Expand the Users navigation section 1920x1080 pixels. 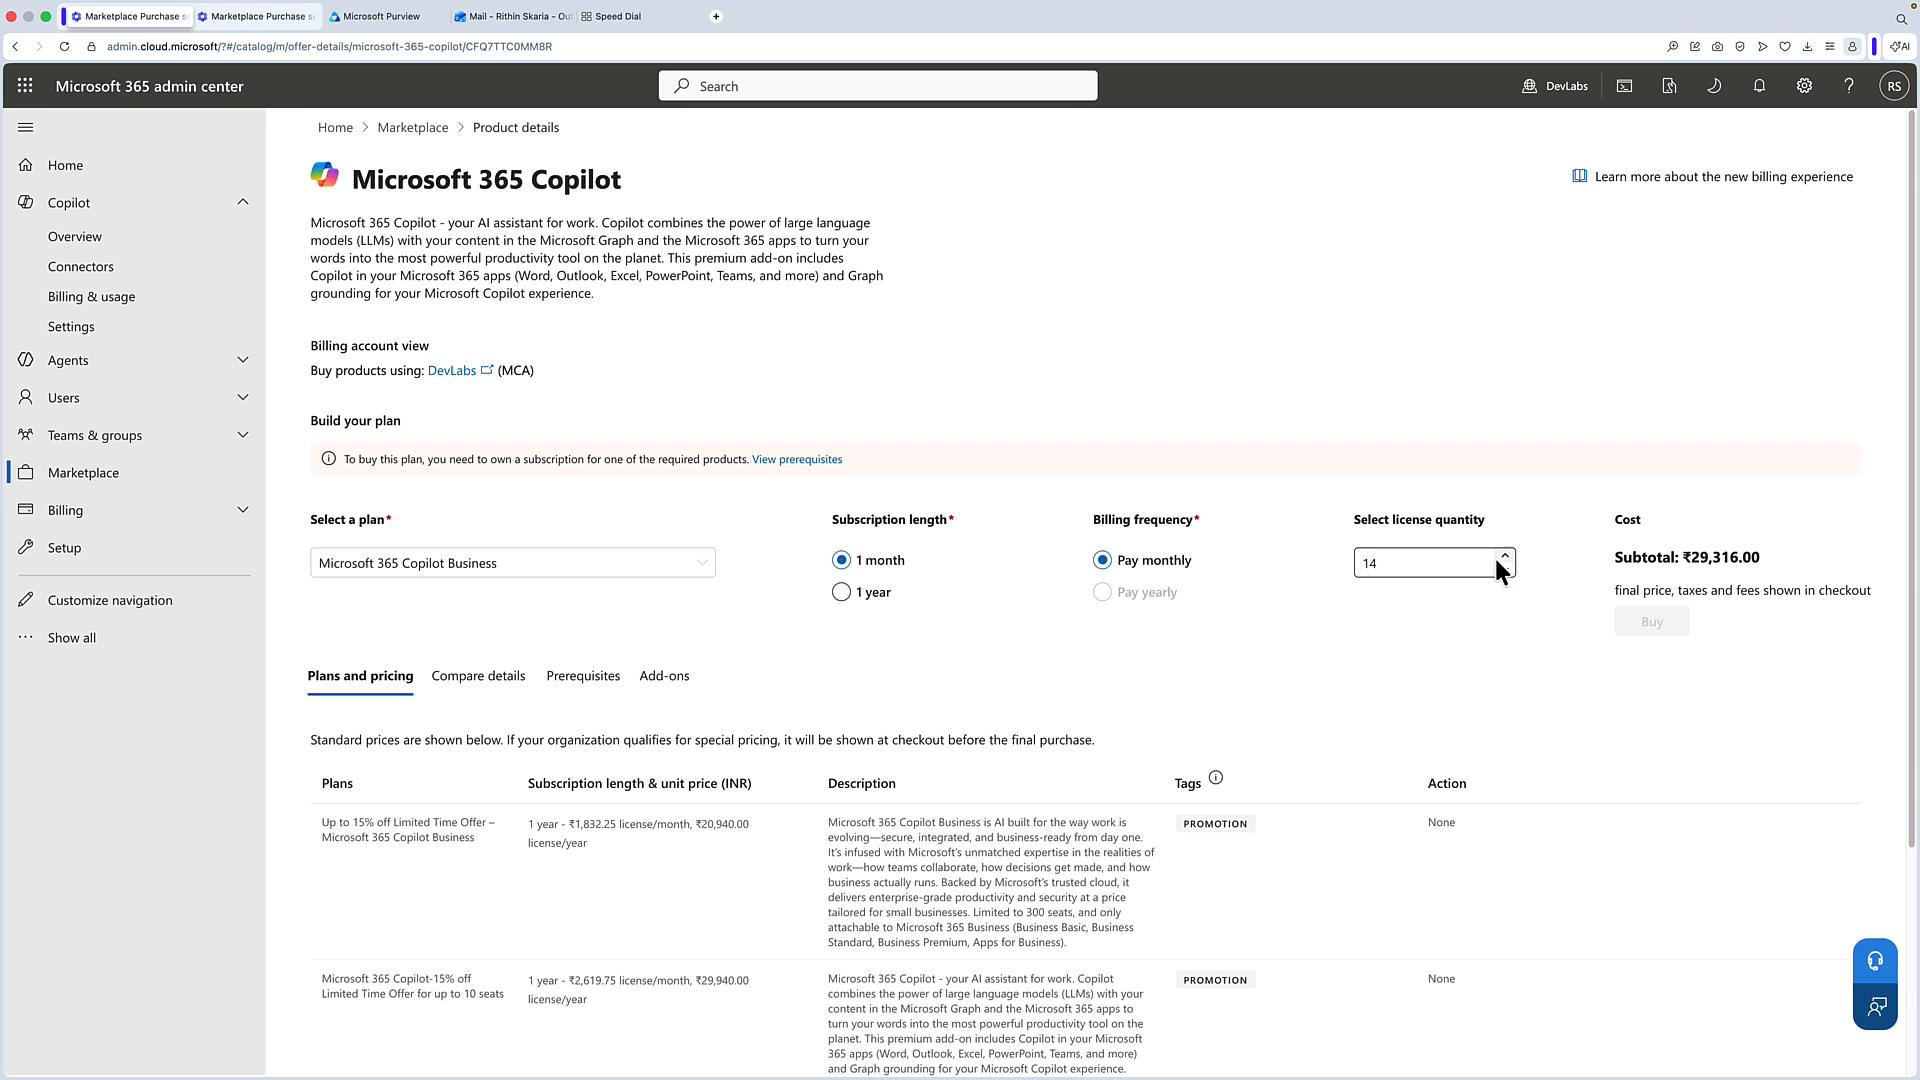243,397
